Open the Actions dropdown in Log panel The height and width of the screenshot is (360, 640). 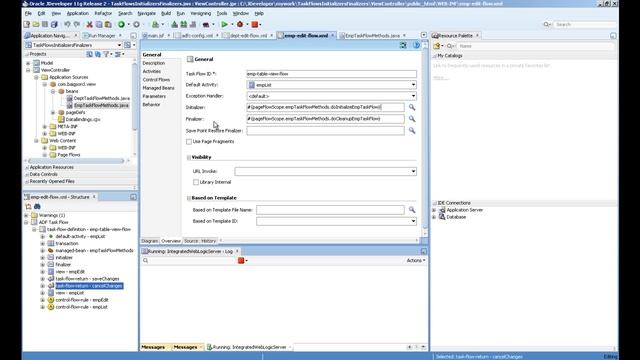(416, 260)
